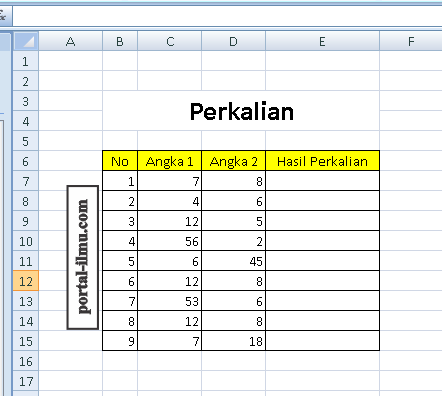
Task: Click the 'Angka 1' header cell
Action: pyautogui.click(x=170, y=161)
